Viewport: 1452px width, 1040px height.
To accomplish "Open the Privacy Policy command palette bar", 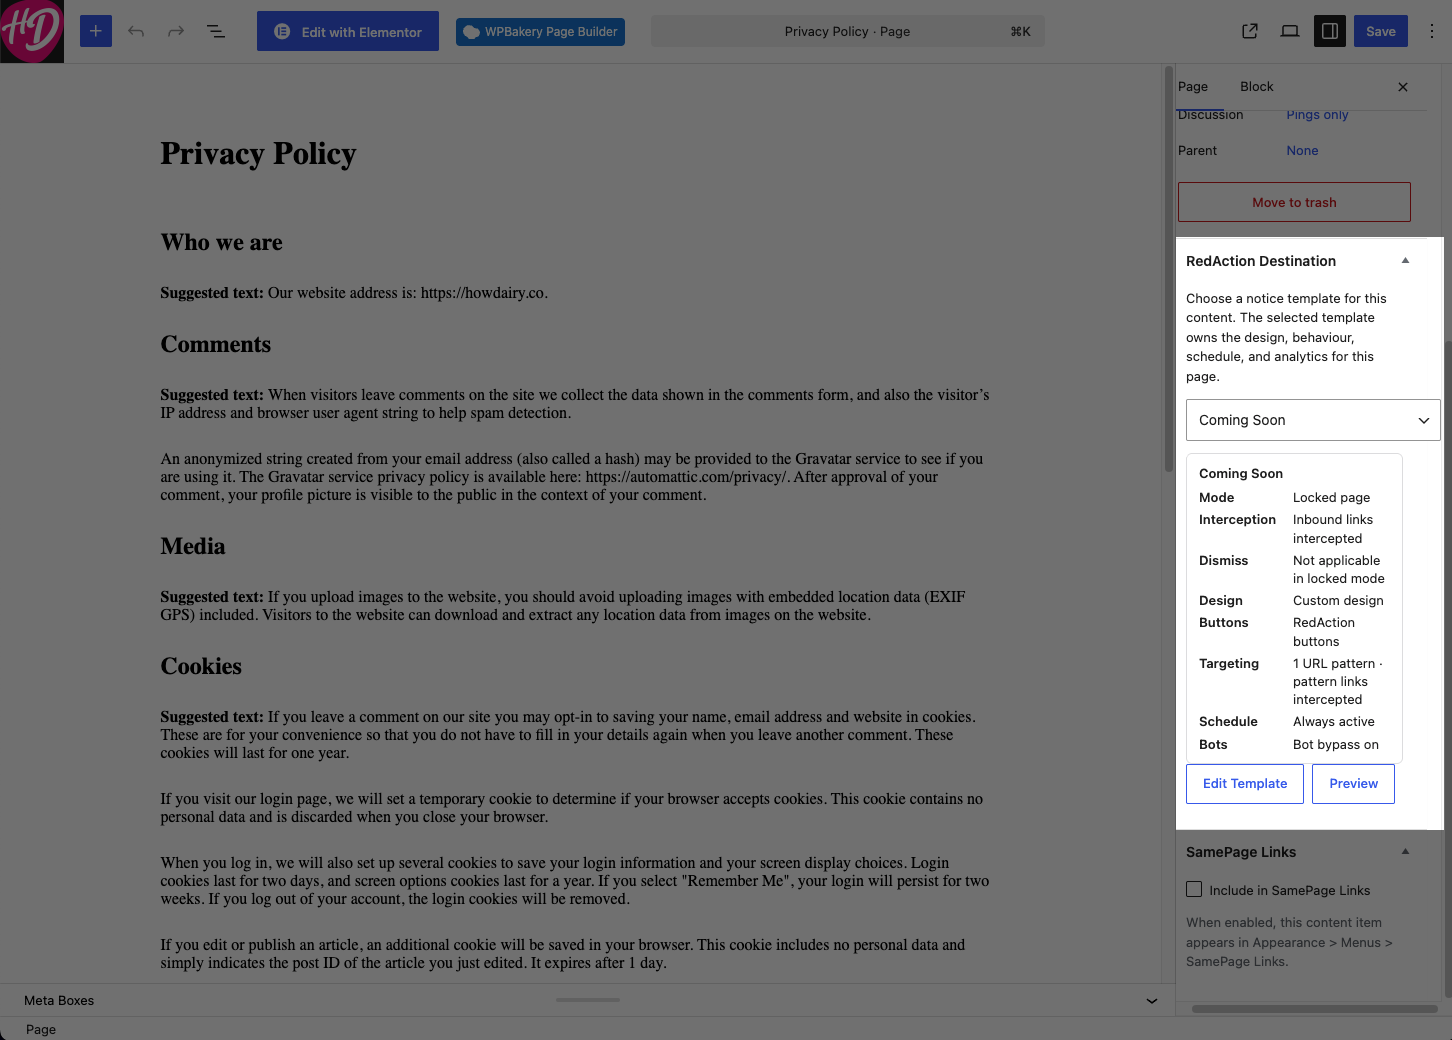I will pyautogui.click(x=848, y=31).
